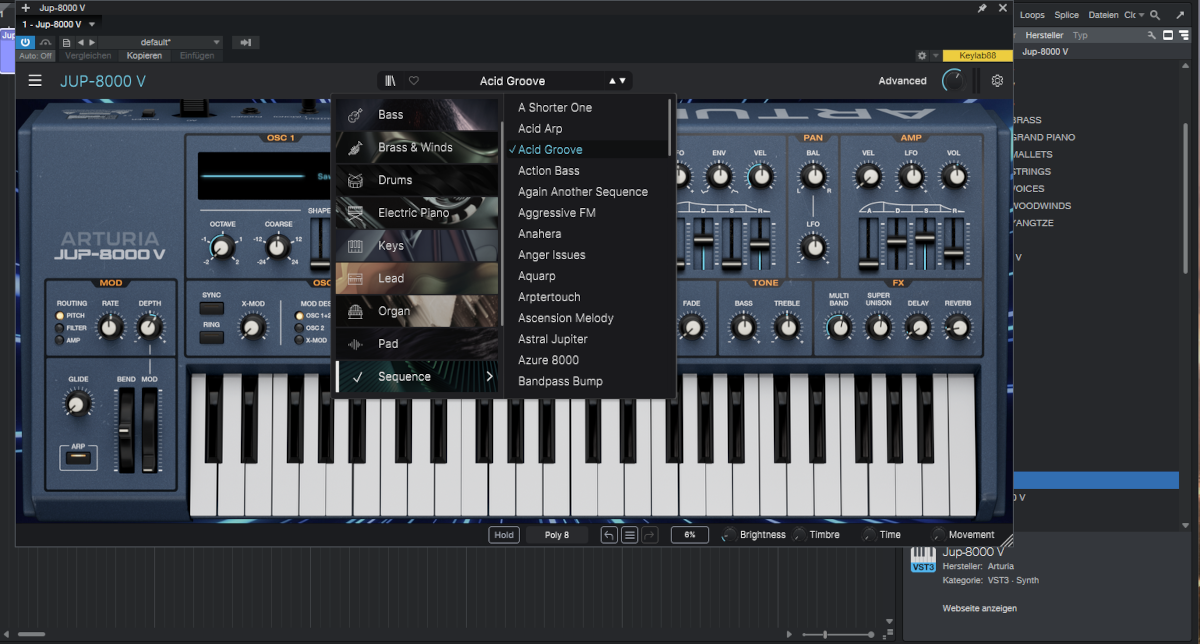Turn on the SYNC switch
This screenshot has width=1200, height=644.
[x=211, y=310]
